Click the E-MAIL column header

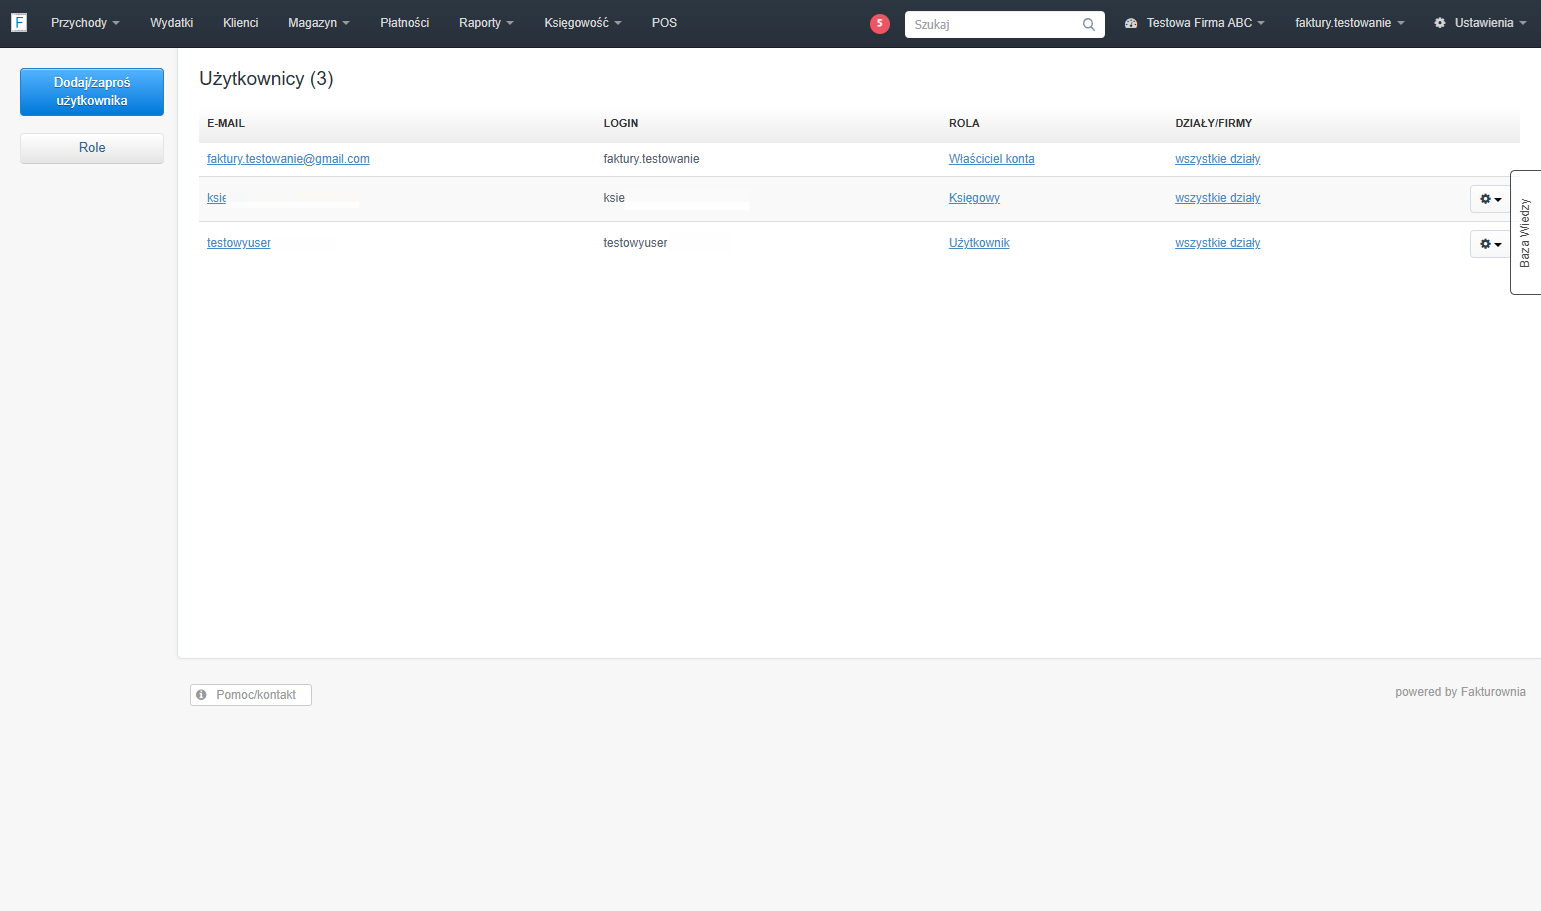[226, 123]
